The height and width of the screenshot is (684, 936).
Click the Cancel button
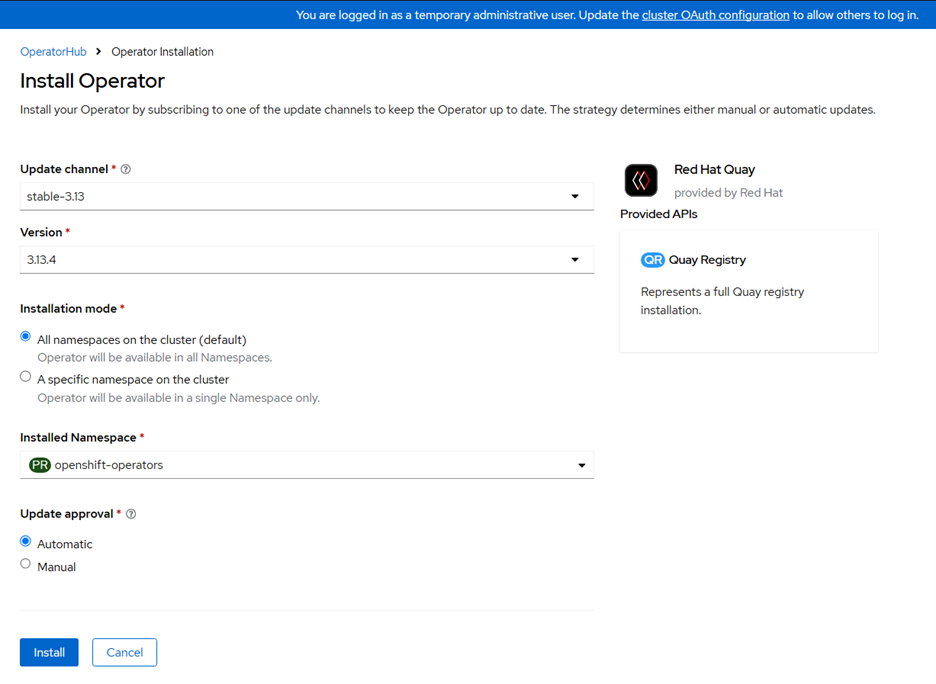point(124,652)
